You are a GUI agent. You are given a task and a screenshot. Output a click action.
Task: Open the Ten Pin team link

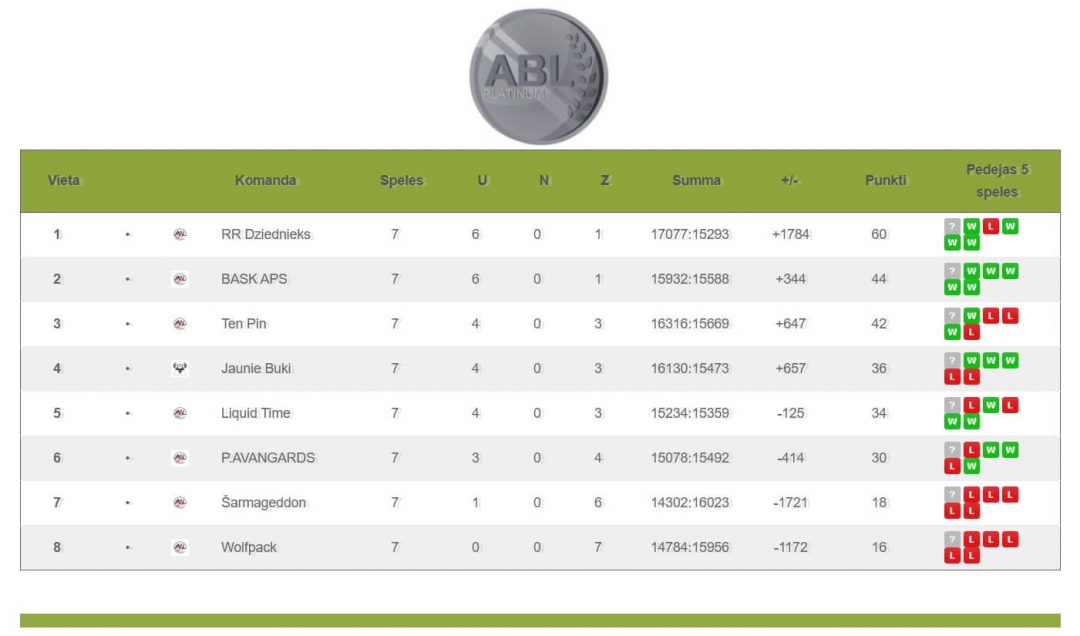(x=244, y=324)
